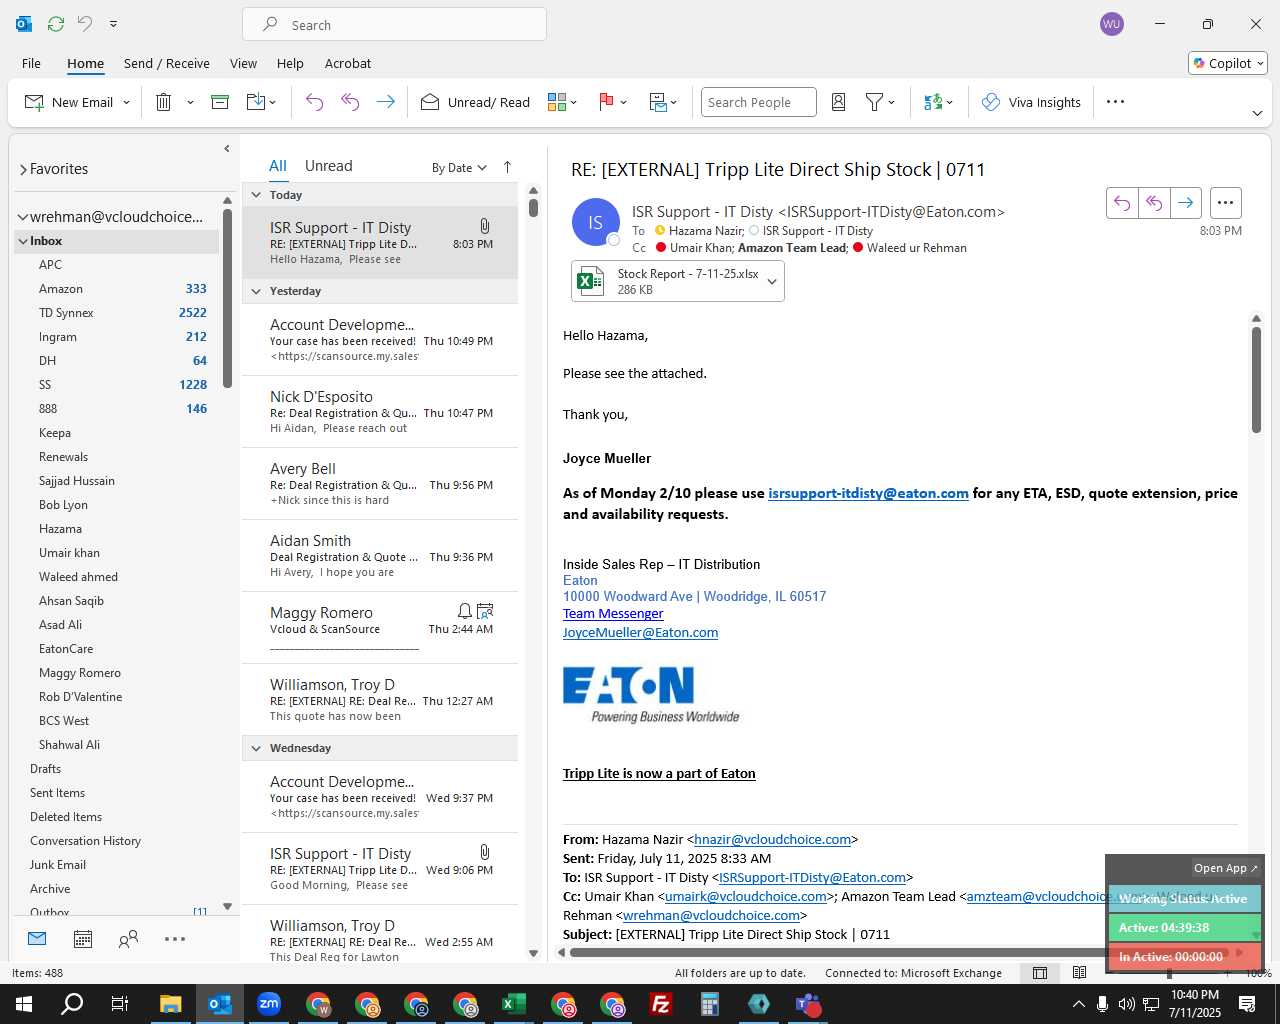
Task: Open the By Date sort dropdown
Action: (x=459, y=168)
